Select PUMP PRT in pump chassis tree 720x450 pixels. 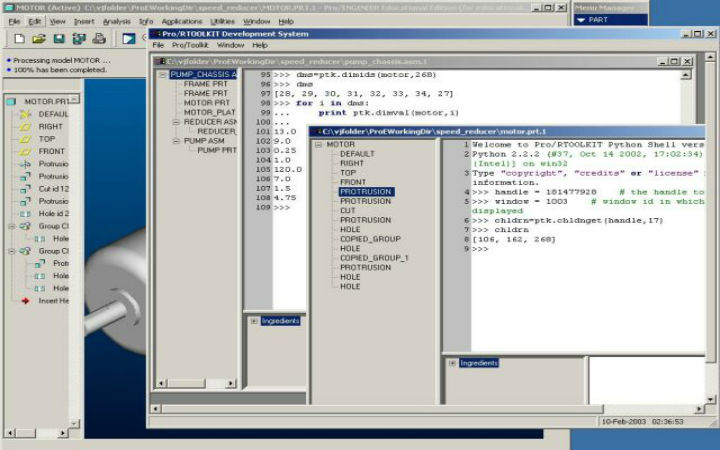(217, 150)
